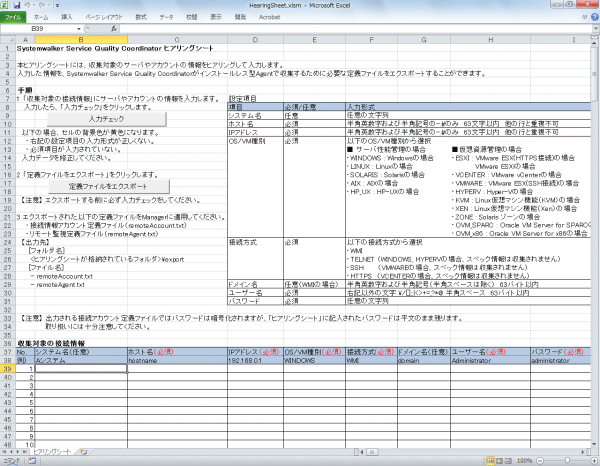
Task: Click the macro recording icon in status bar
Action: tap(32, 461)
